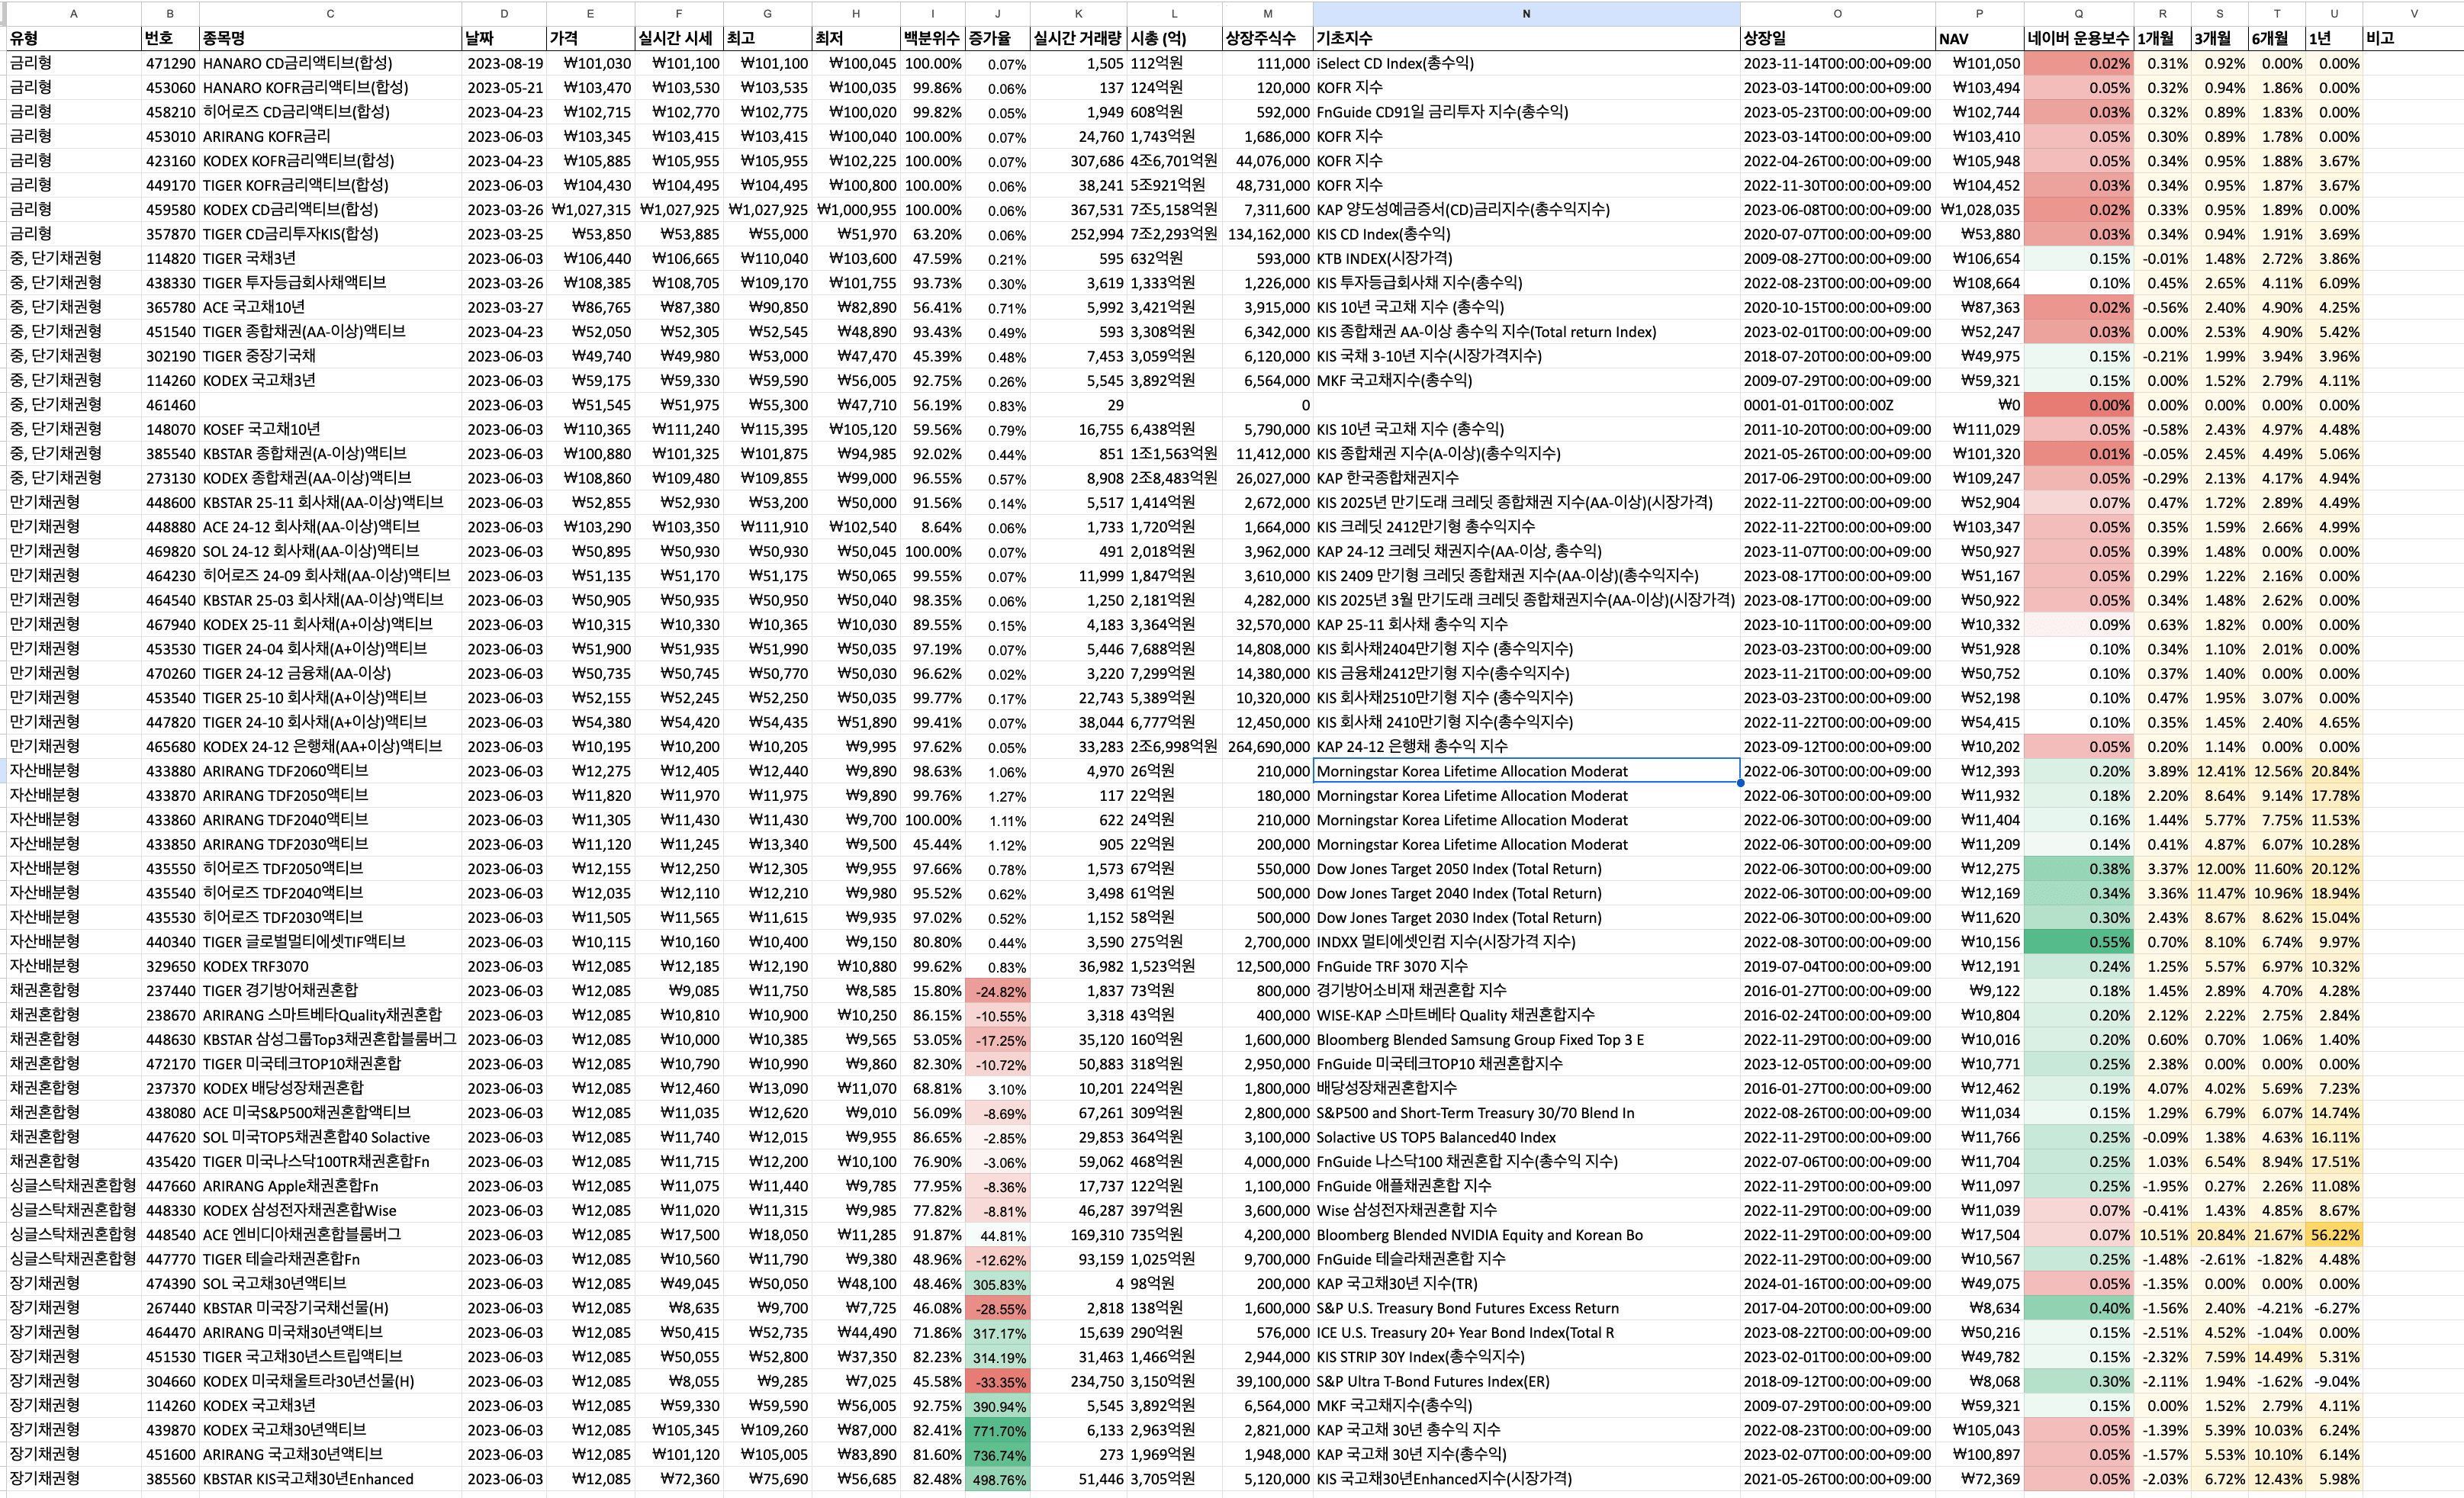Image resolution: width=2464 pixels, height=1498 pixels.
Task: Select price cell ₩1,027,315
Action: pyautogui.click(x=590, y=210)
